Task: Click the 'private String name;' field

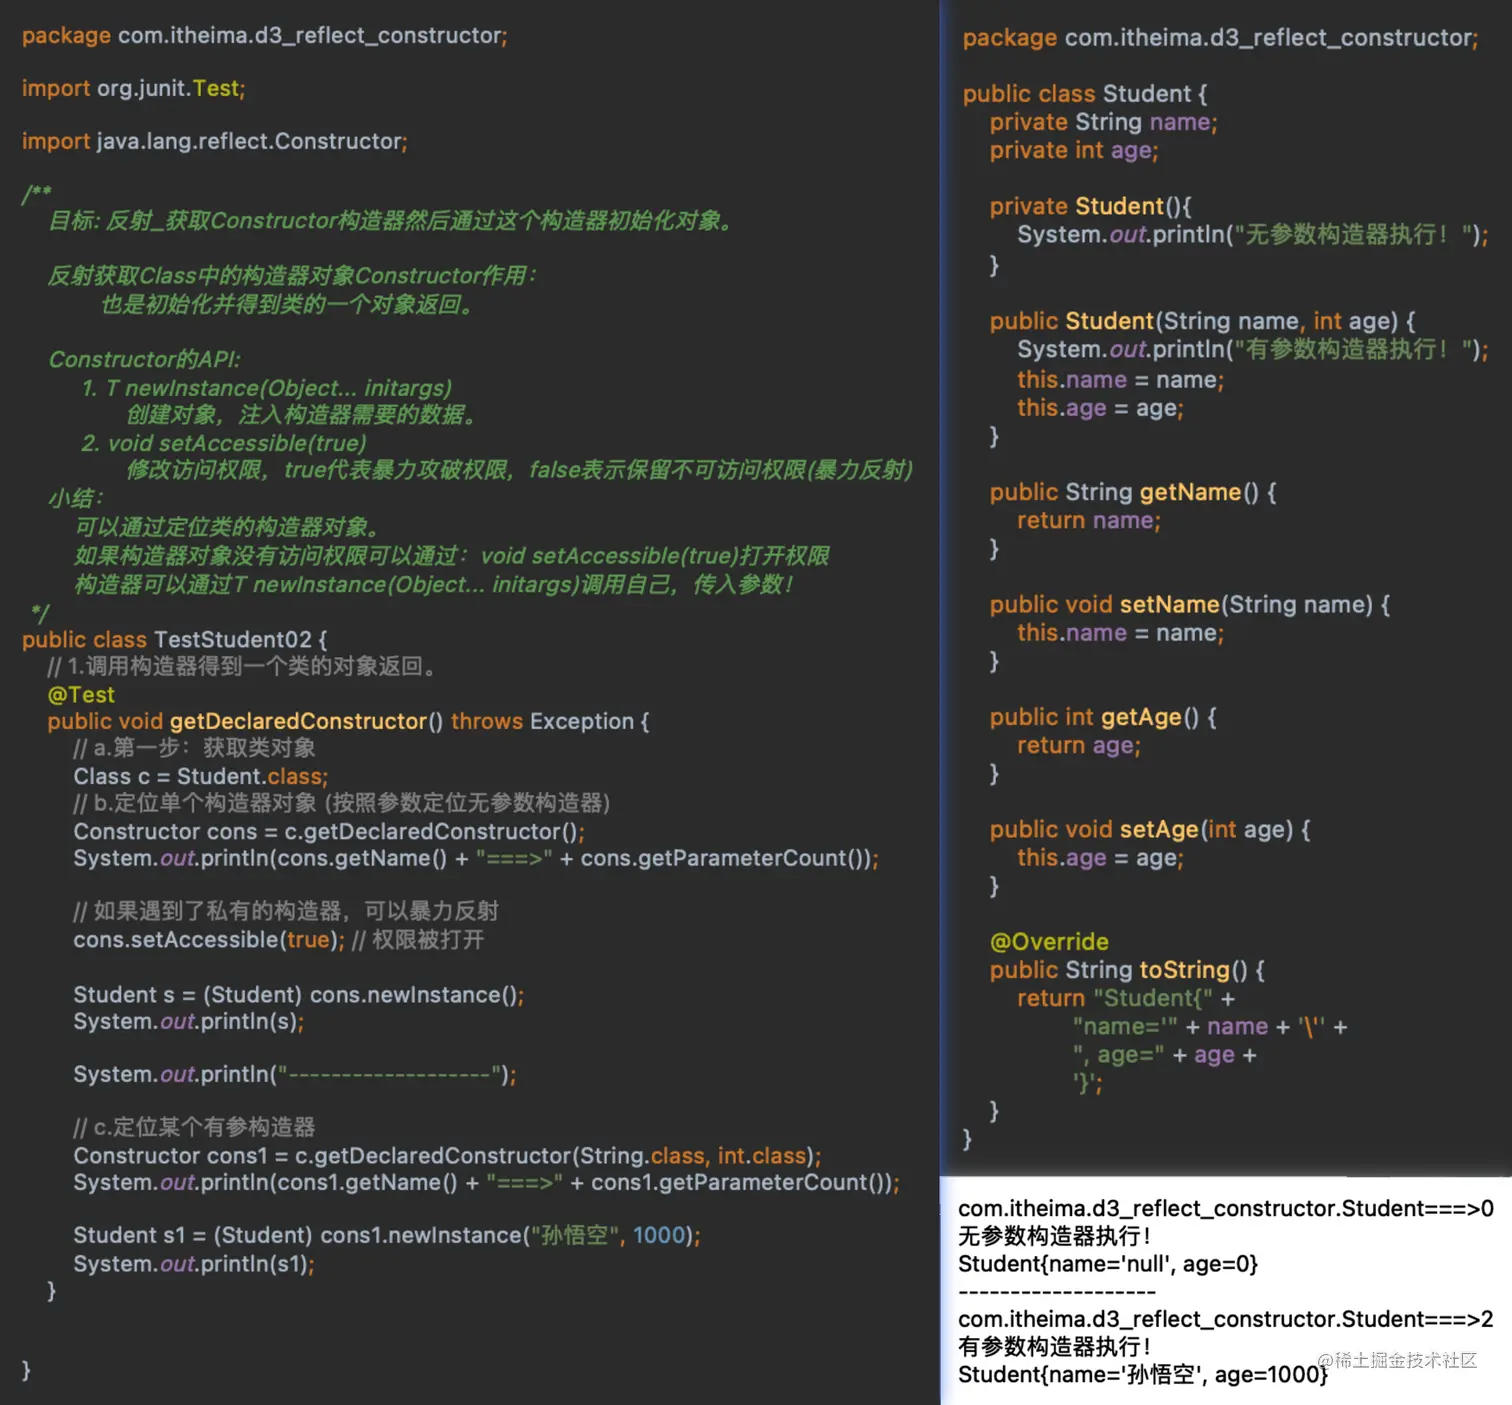Action: [x=1103, y=122]
